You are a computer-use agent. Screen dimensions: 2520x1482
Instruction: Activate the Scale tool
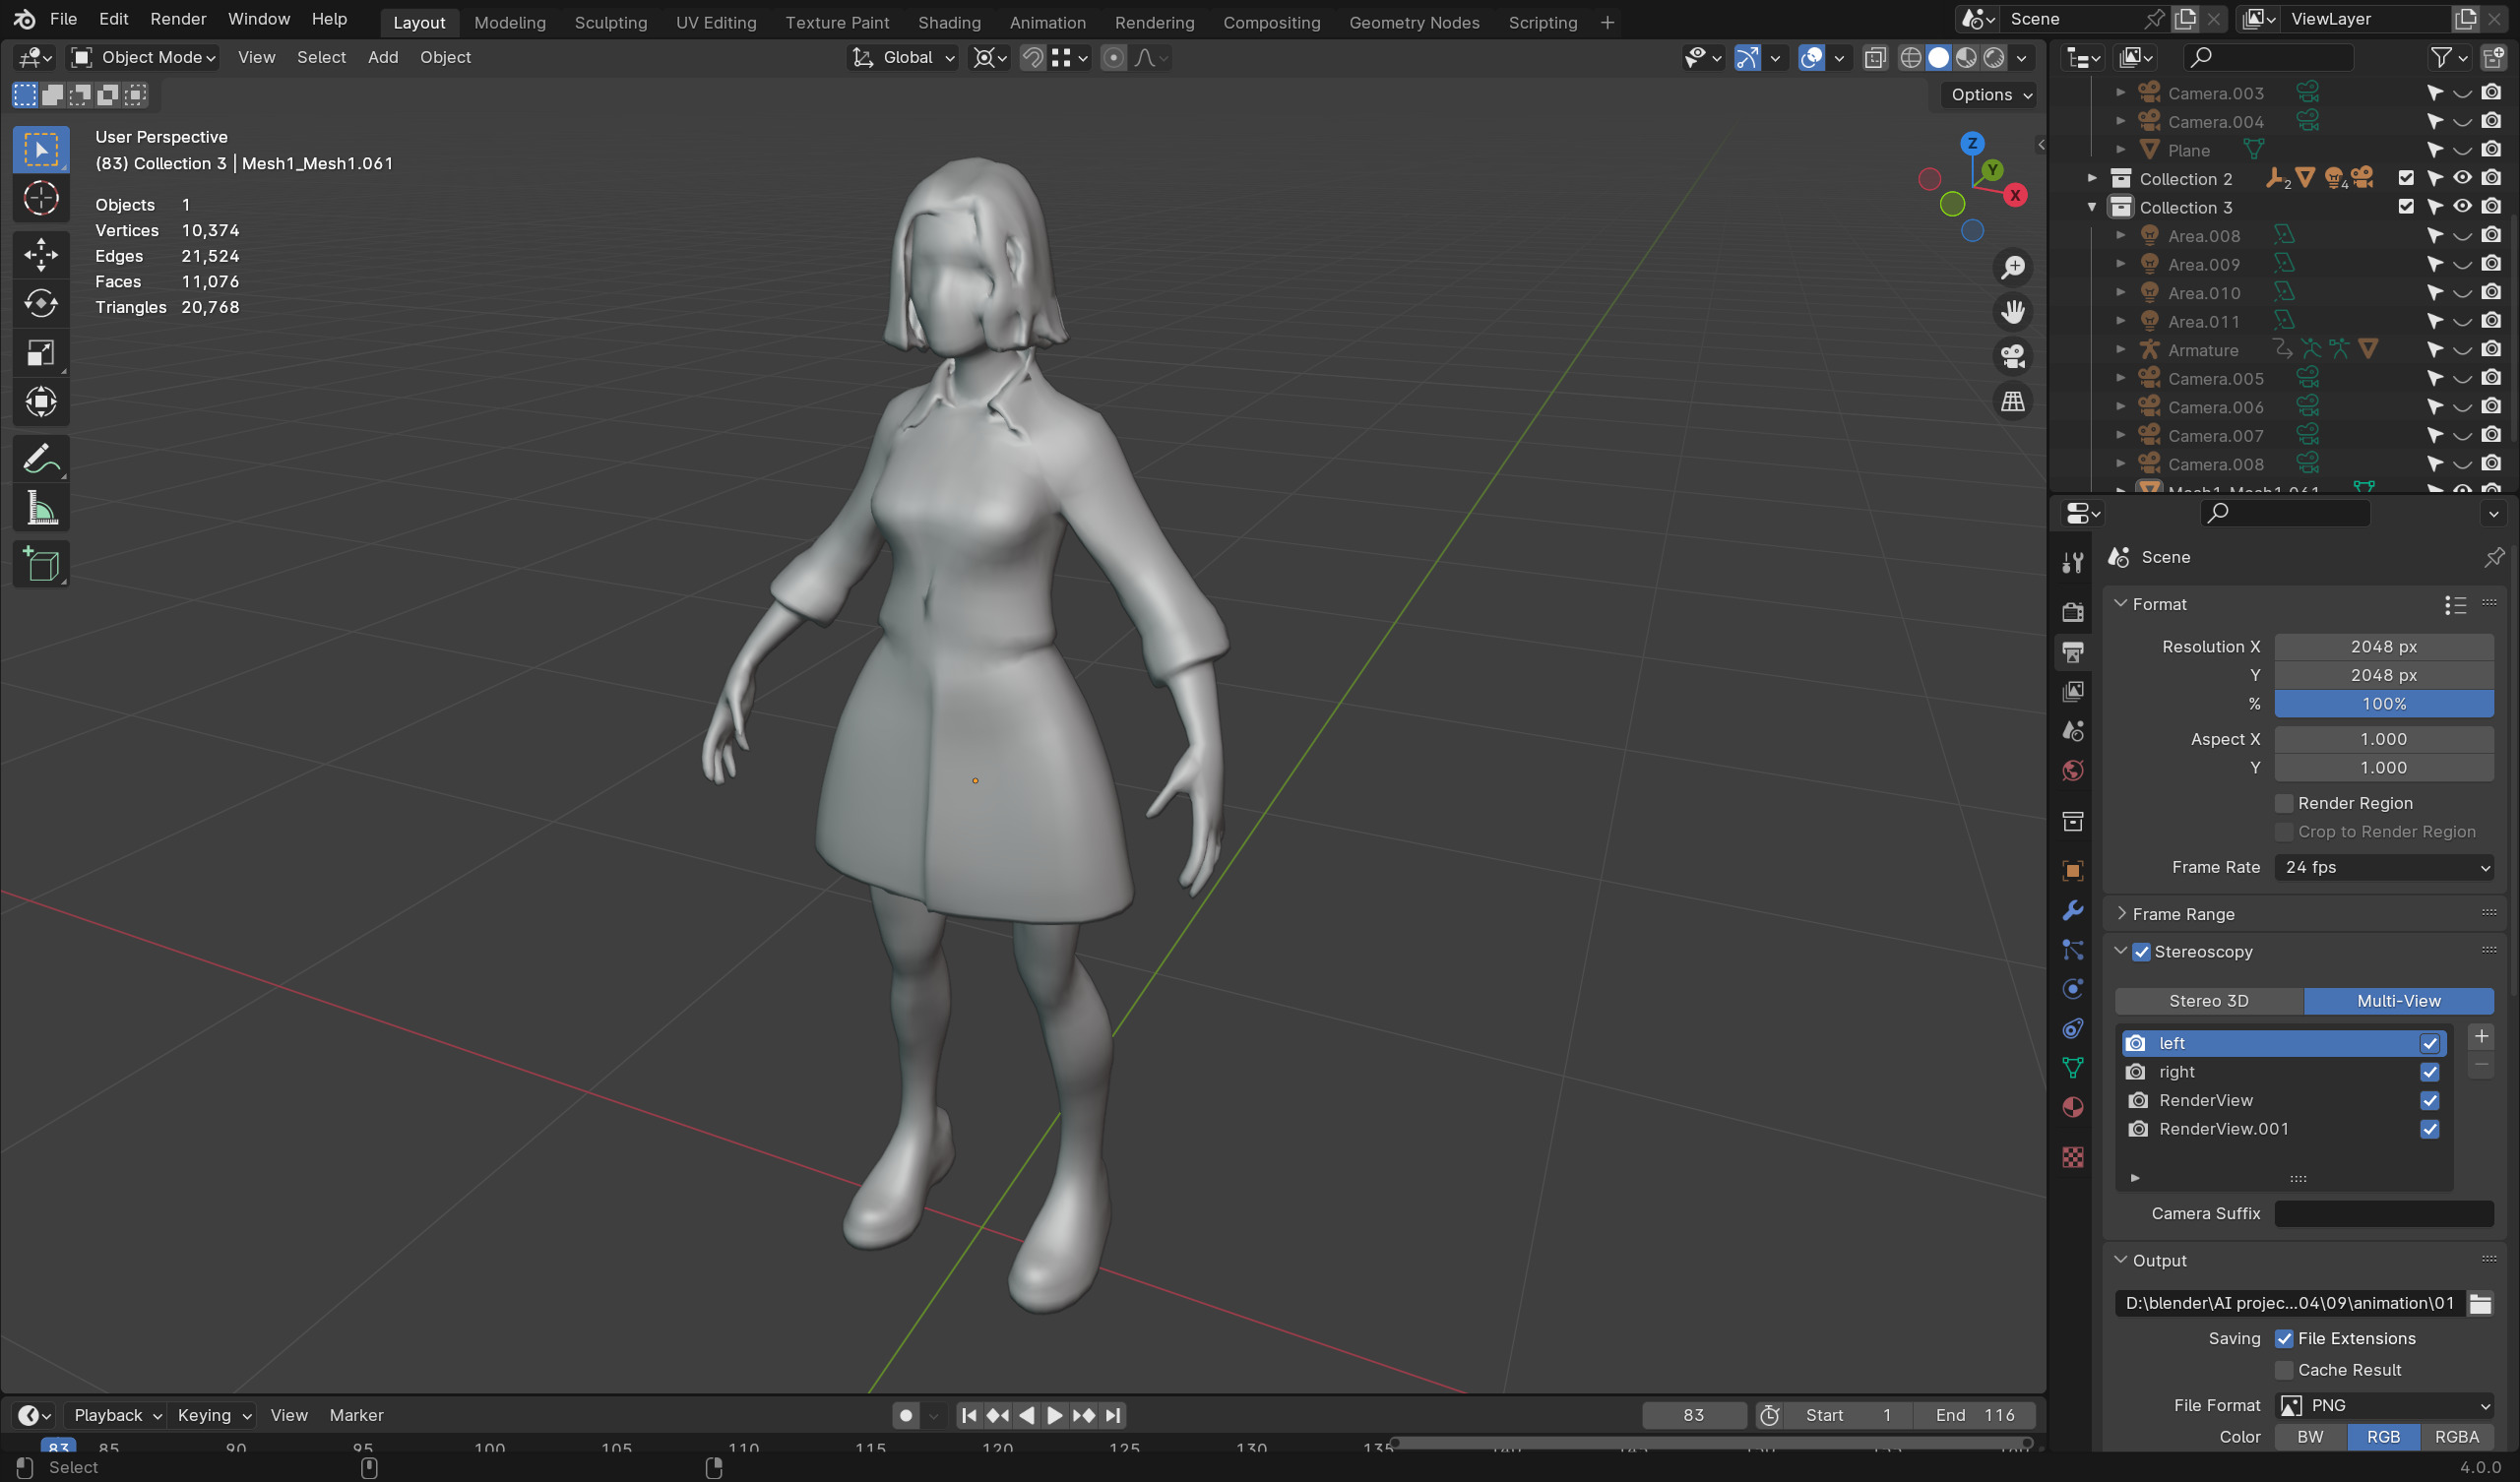(41, 352)
